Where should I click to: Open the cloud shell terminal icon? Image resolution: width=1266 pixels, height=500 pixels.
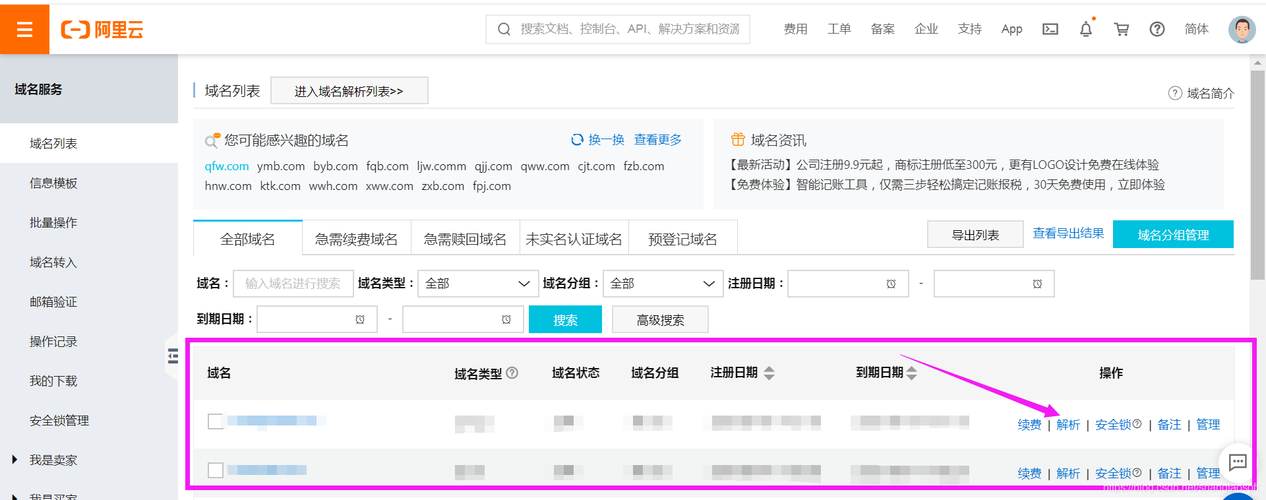point(1050,29)
